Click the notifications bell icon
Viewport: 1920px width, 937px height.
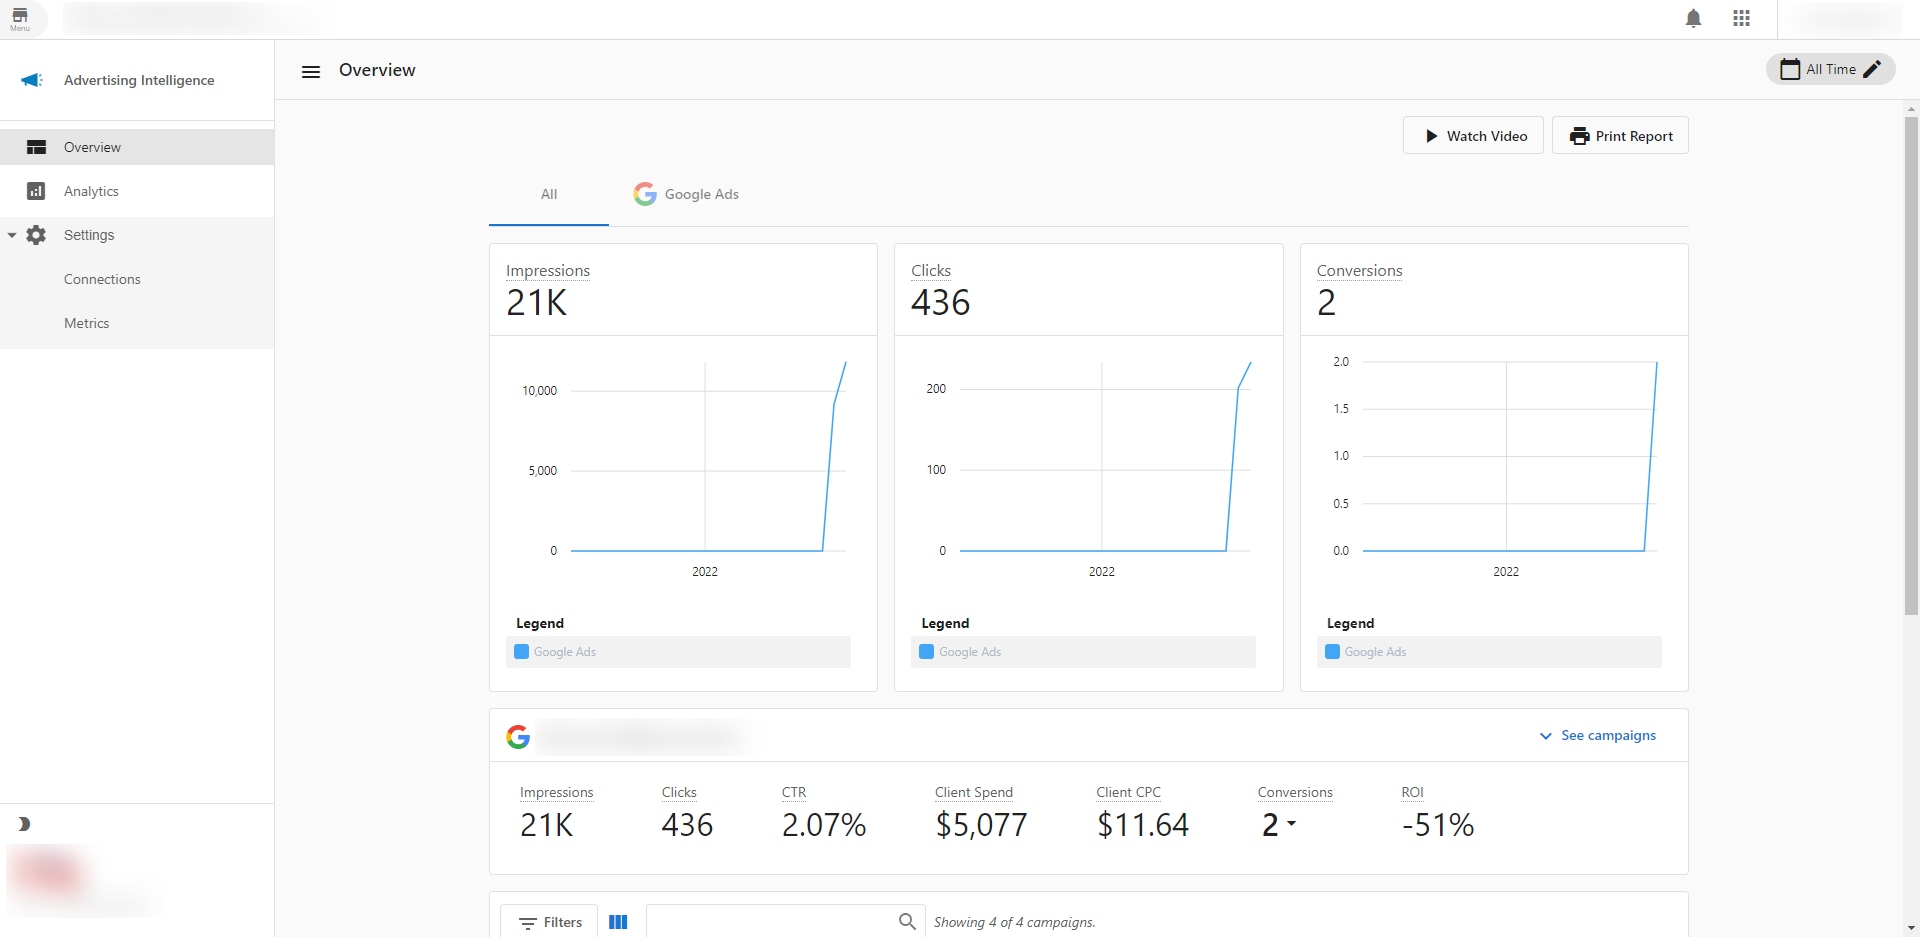click(x=1693, y=19)
